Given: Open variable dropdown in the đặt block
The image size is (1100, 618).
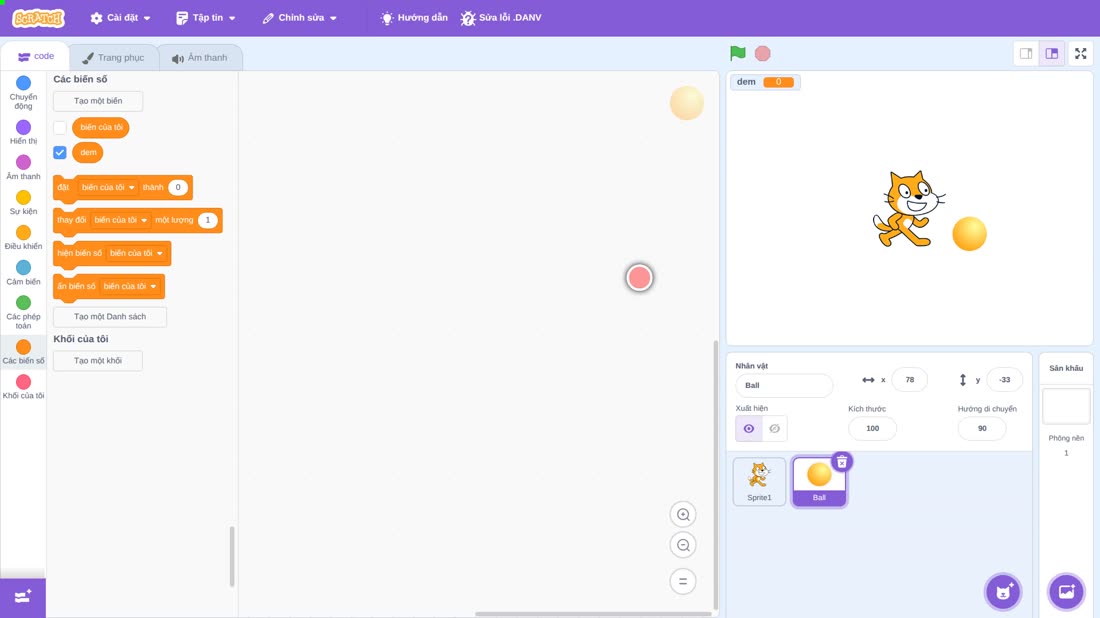Looking at the screenshot, I should [x=108, y=187].
